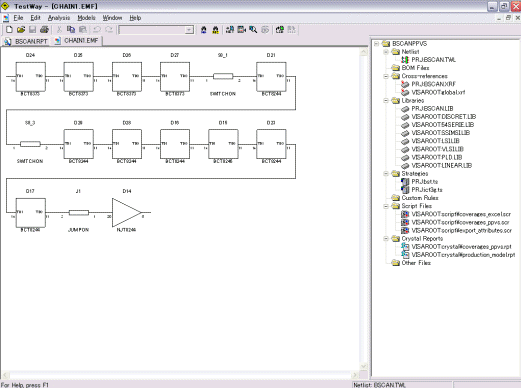Select VISAROOT LINEAR.LIB library
This screenshot has height=388, width=521.
click(x=442, y=165)
